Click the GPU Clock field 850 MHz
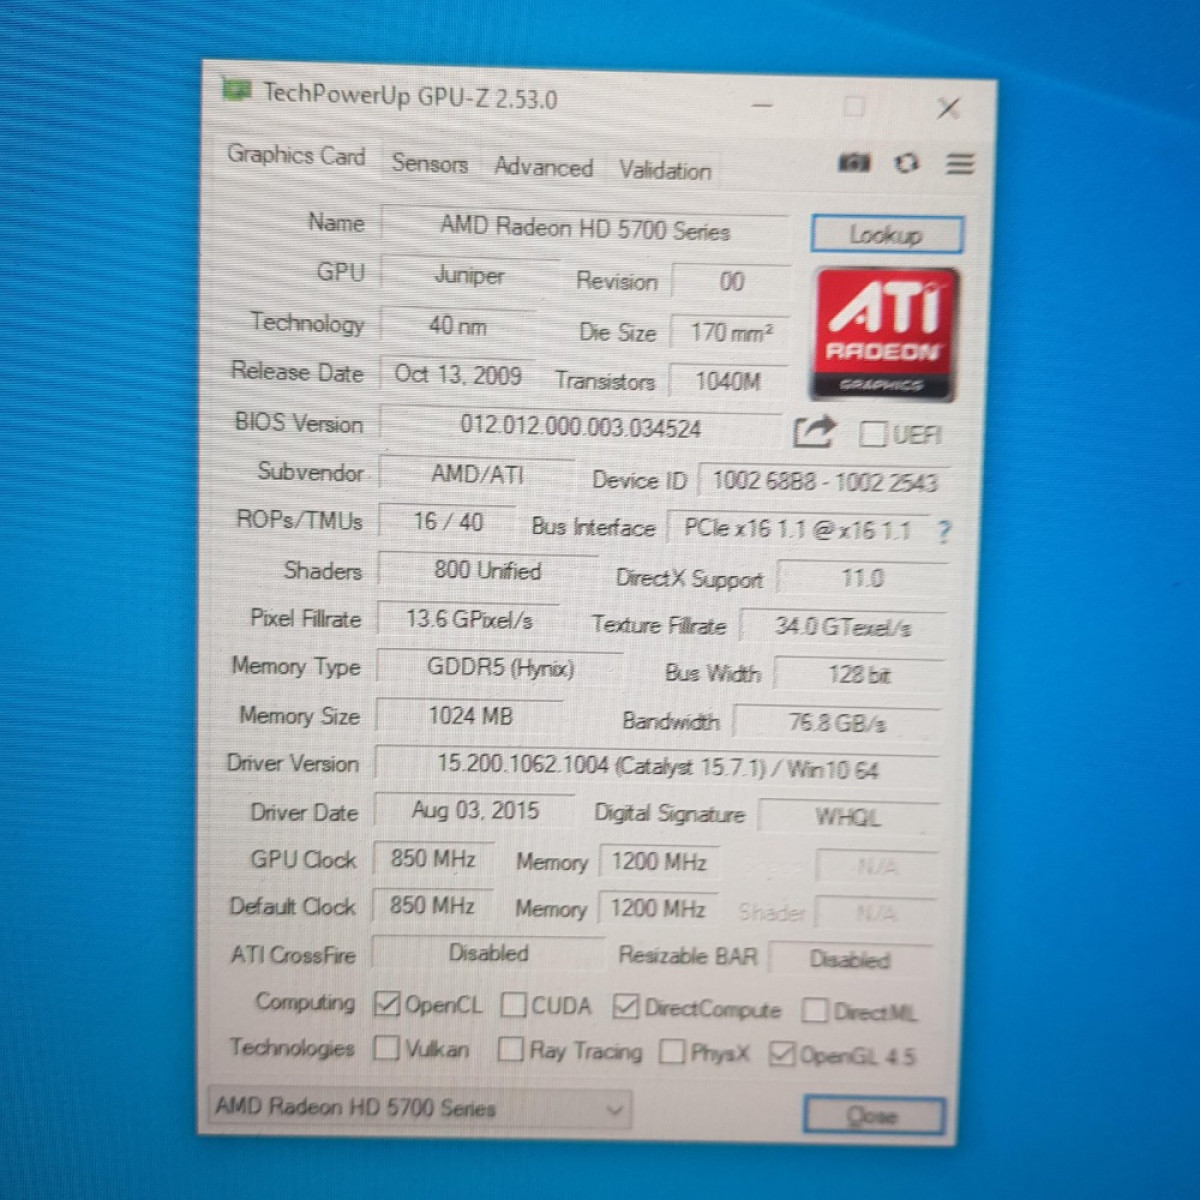 click(x=433, y=859)
